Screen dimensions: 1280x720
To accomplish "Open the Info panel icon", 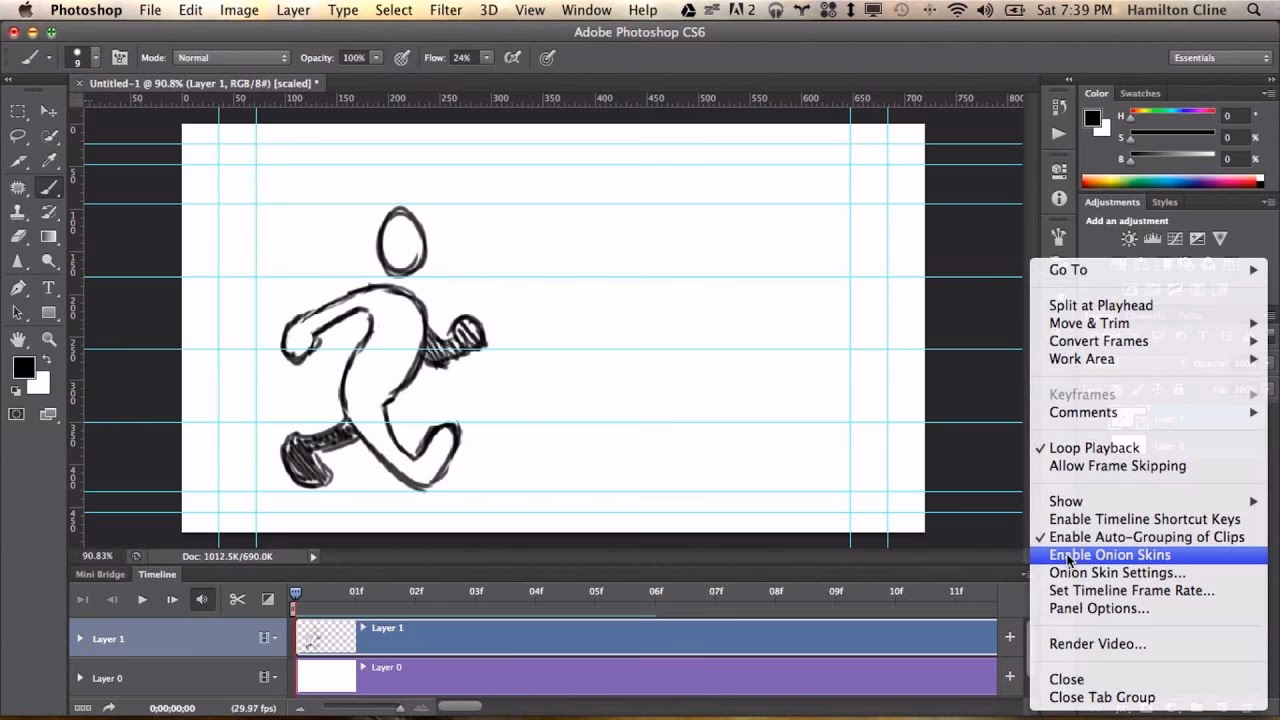I will [1059, 199].
